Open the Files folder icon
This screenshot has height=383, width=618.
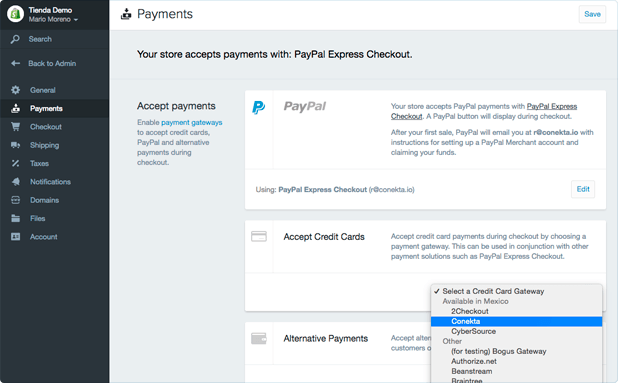[15, 218]
